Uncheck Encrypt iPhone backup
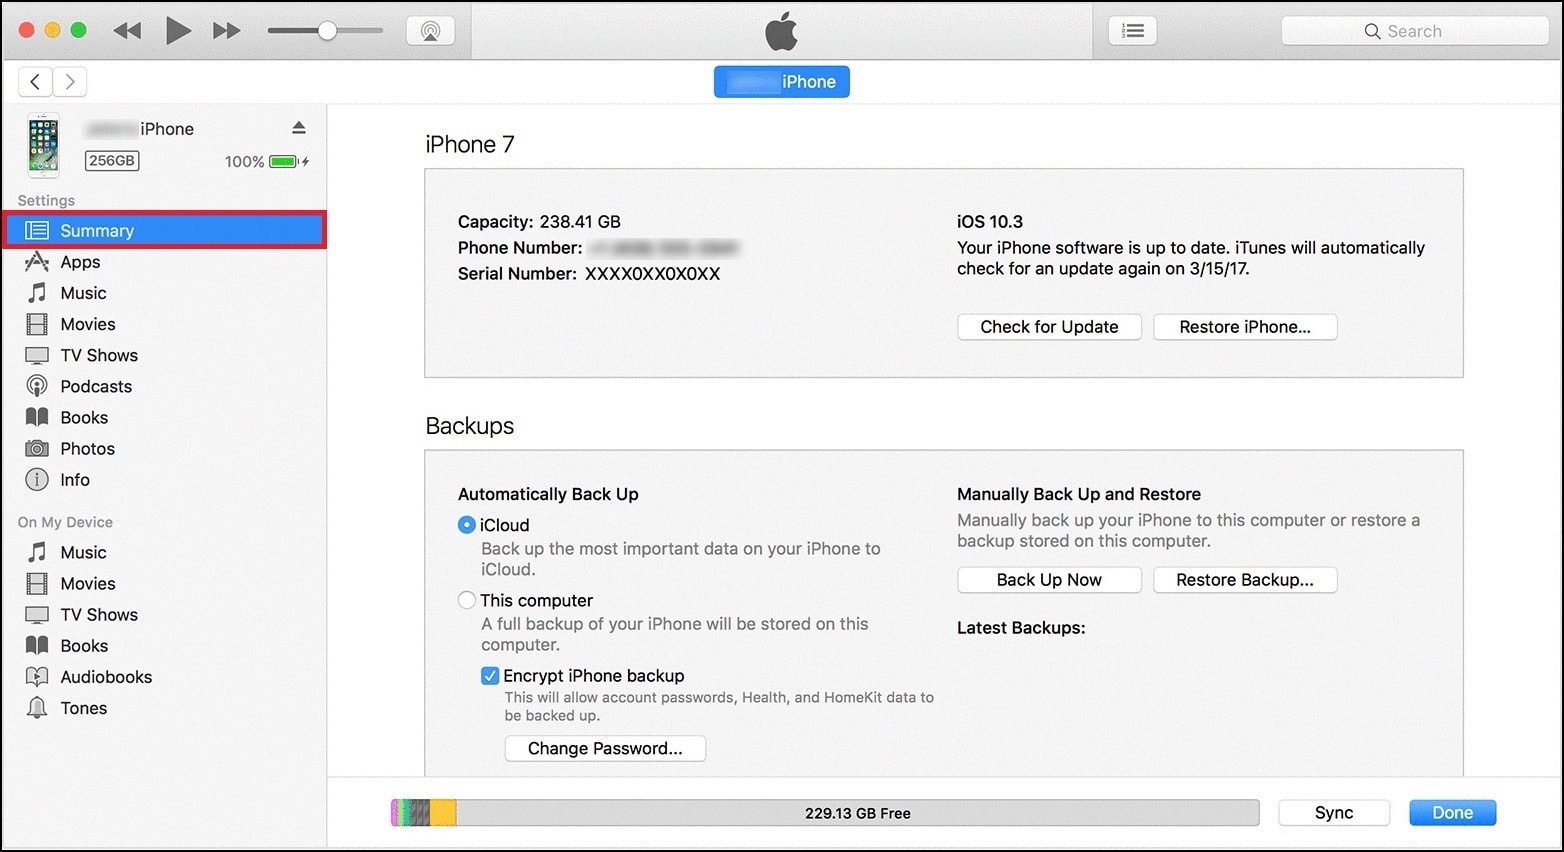Image resolution: width=1564 pixels, height=852 pixels. pyautogui.click(x=490, y=676)
